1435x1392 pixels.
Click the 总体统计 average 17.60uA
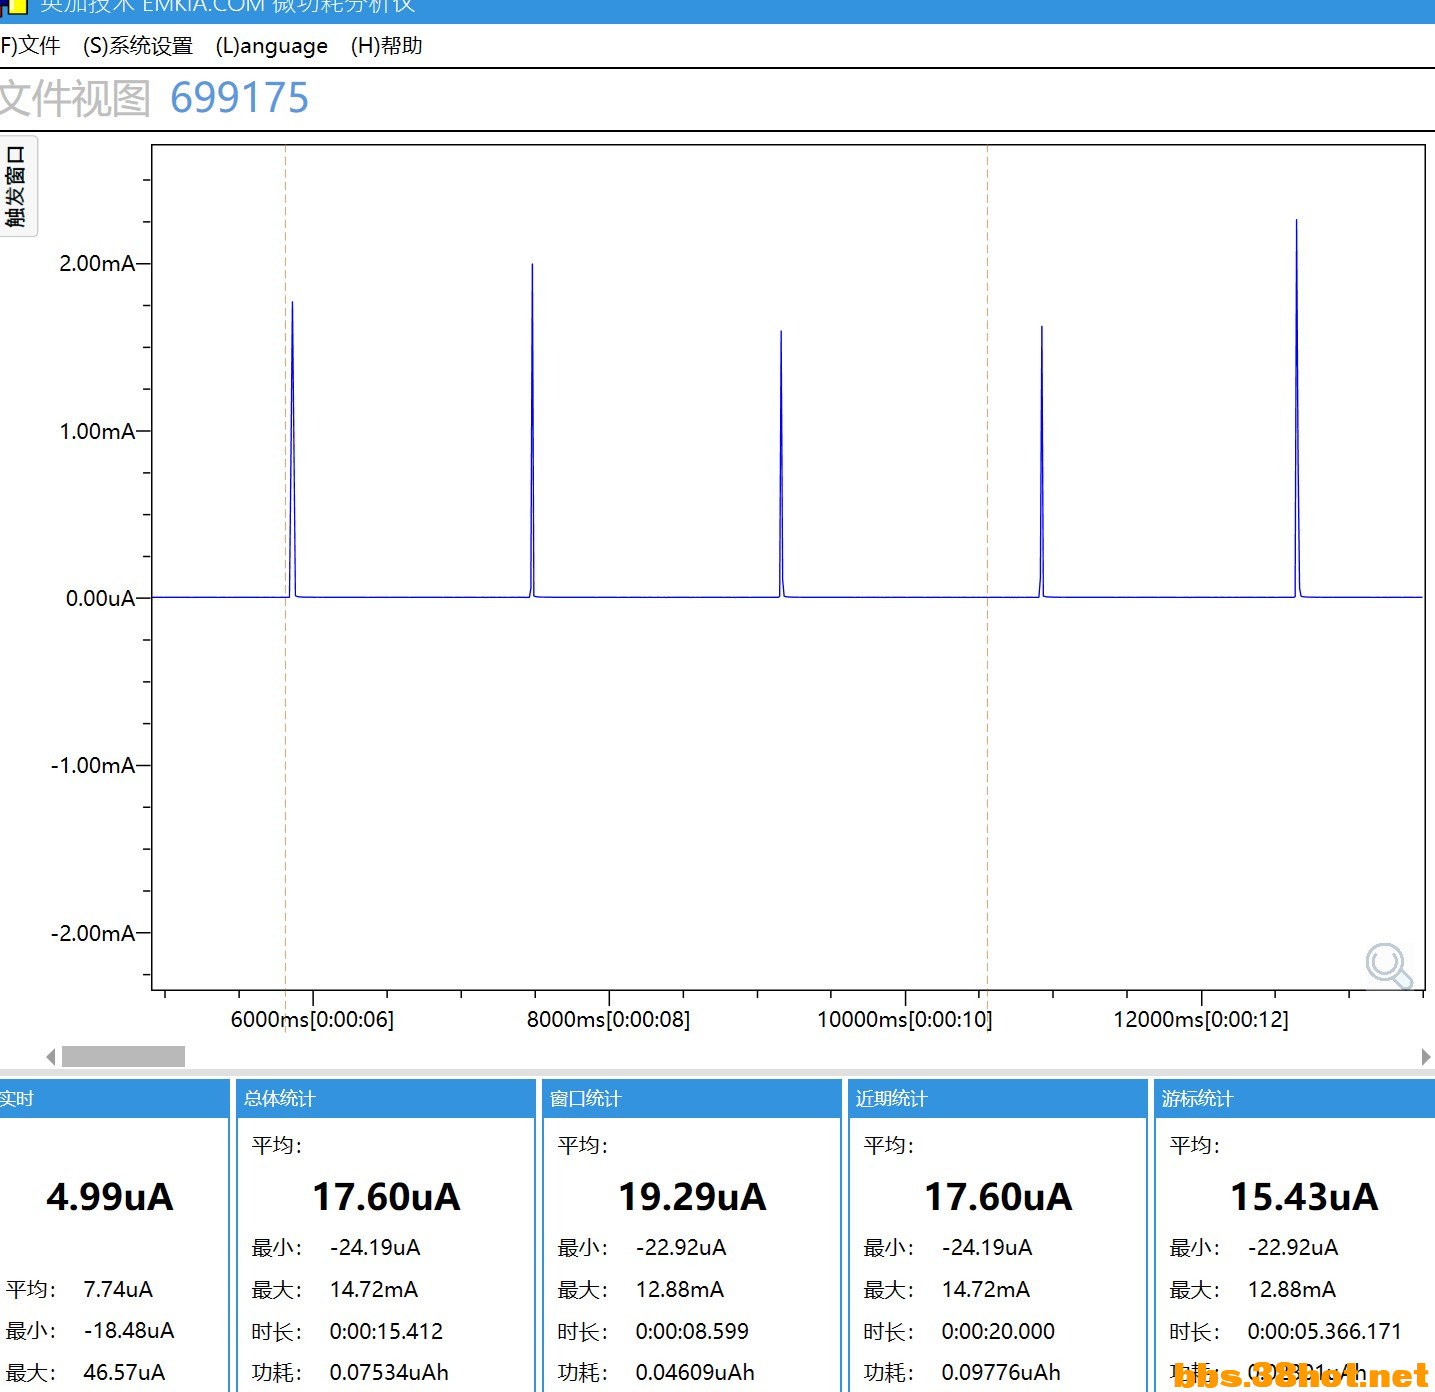click(x=386, y=1197)
